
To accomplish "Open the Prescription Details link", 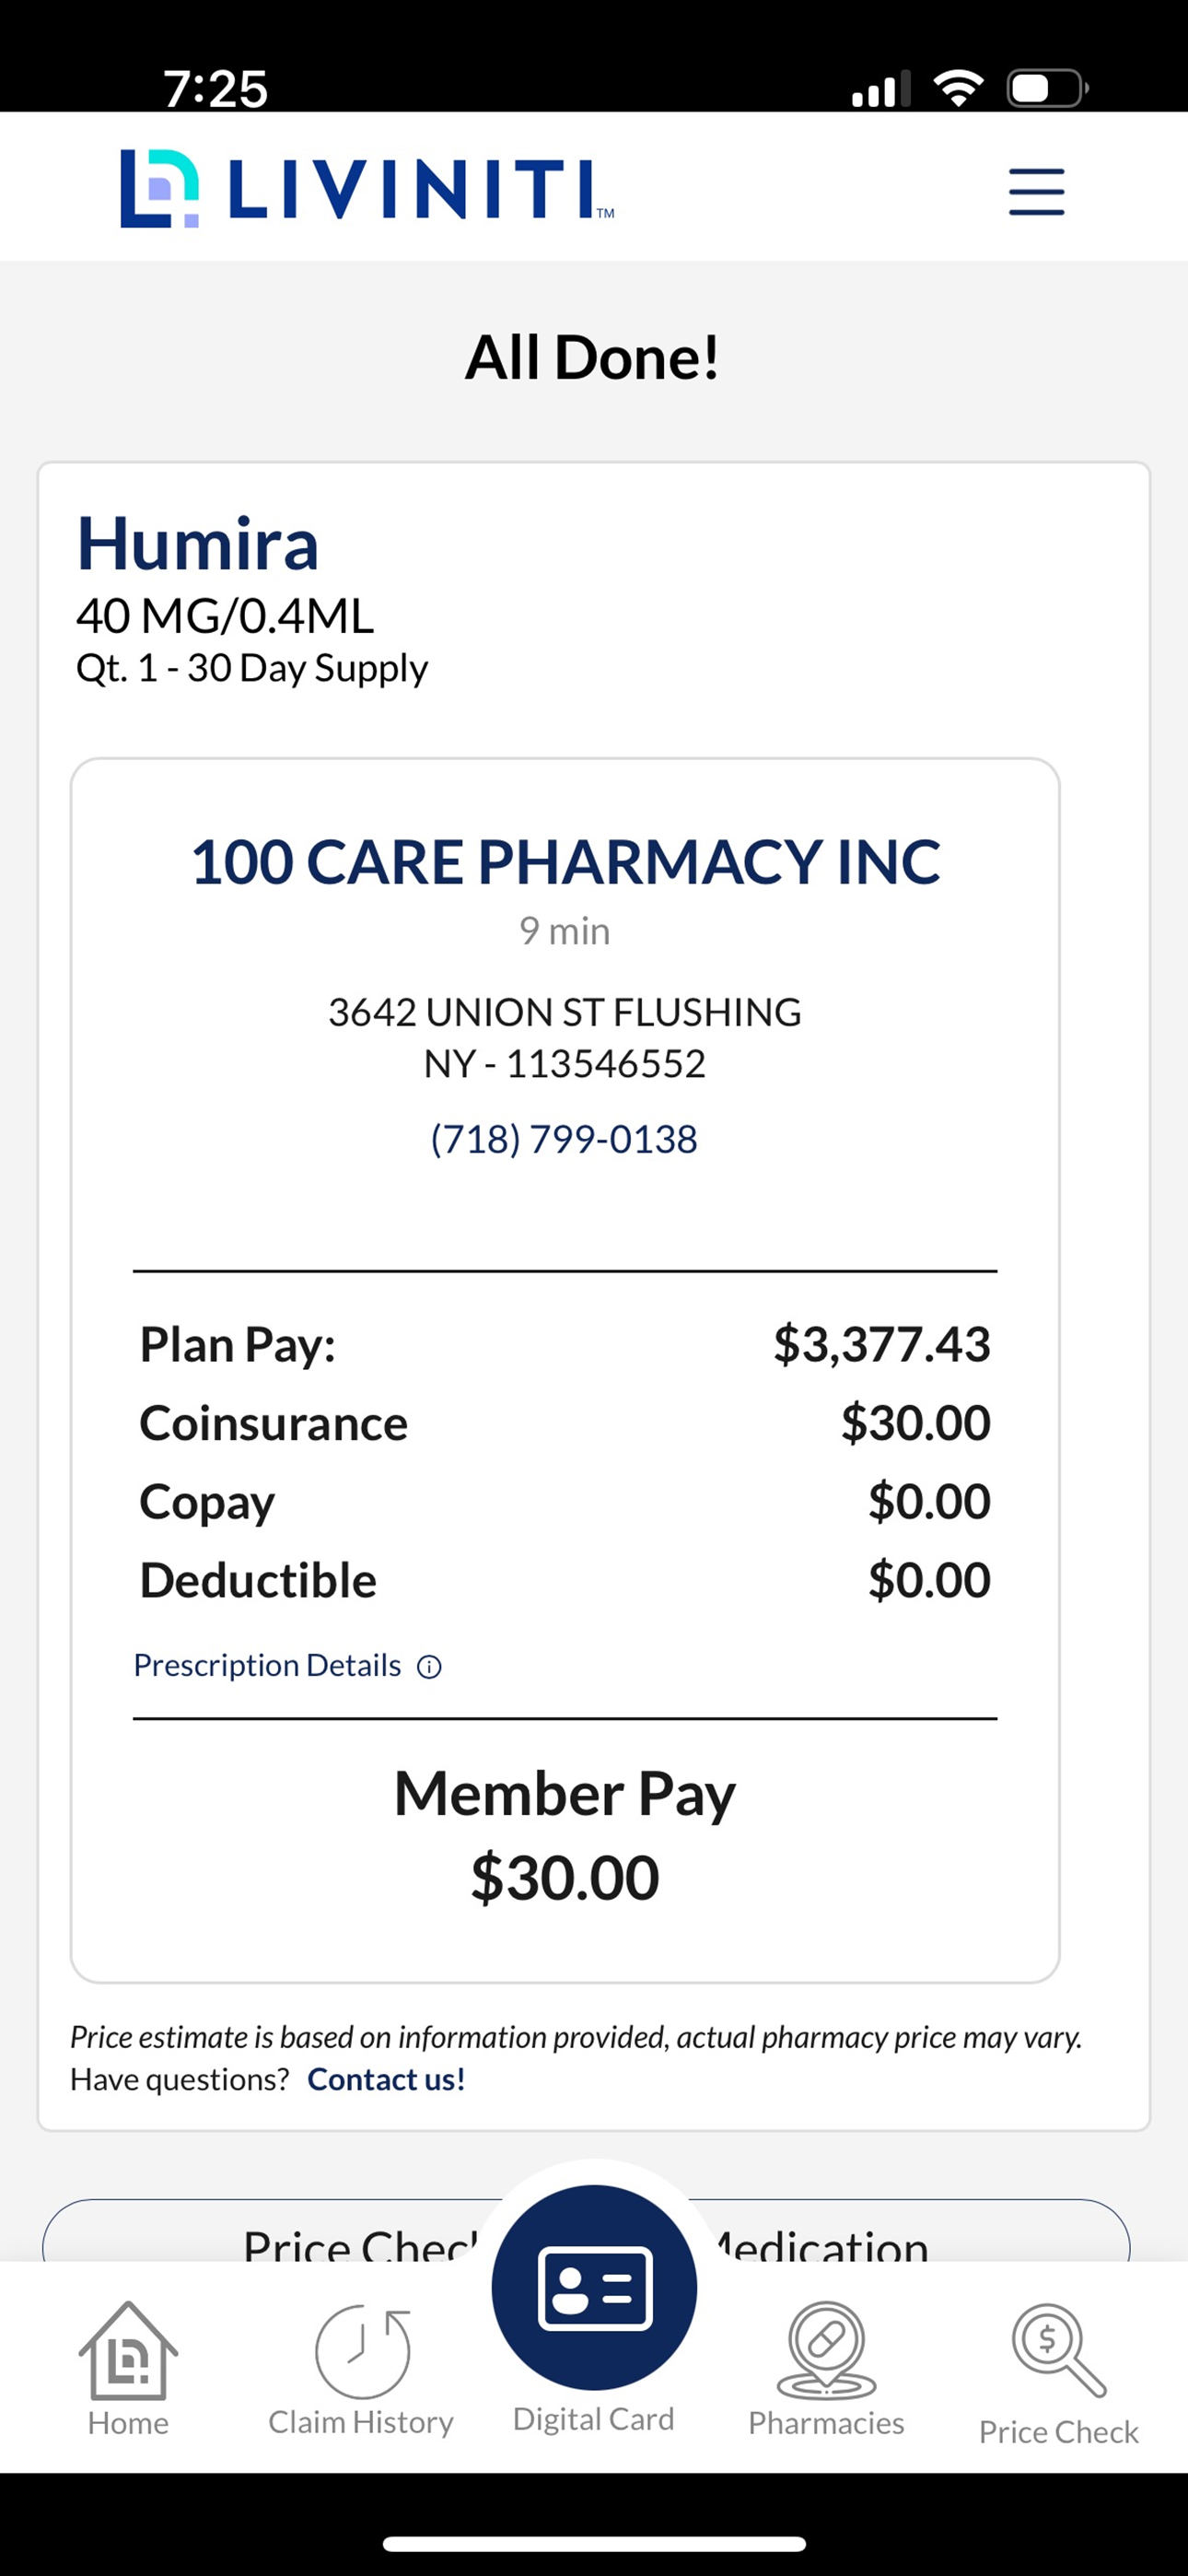I will [x=267, y=1665].
